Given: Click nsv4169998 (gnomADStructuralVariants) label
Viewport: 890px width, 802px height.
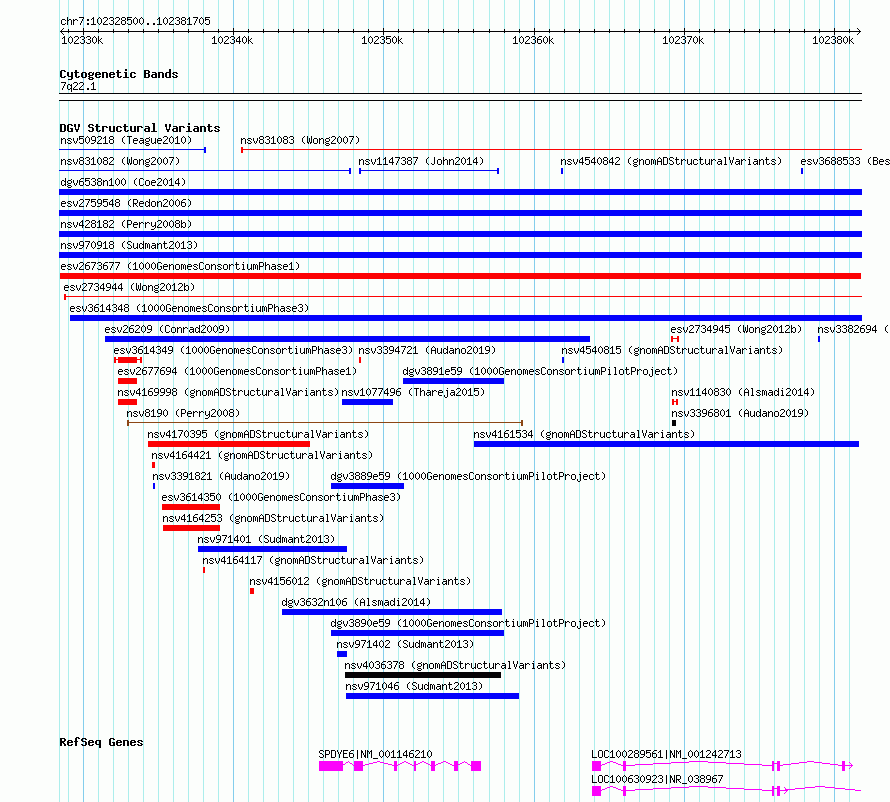Looking at the screenshot, I should (x=228, y=392).
